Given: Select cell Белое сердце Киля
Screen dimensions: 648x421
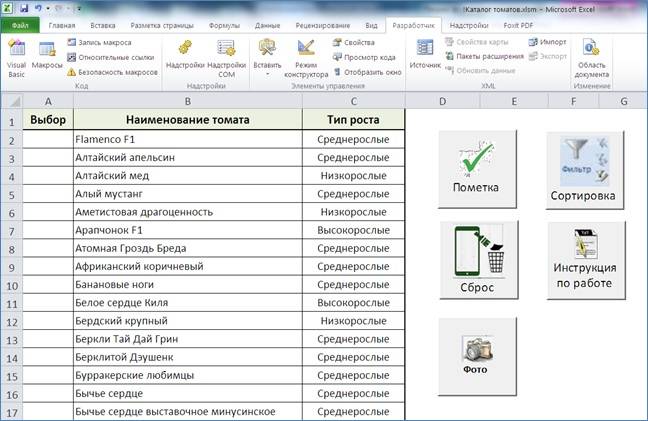Looking at the screenshot, I should [188, 303].
